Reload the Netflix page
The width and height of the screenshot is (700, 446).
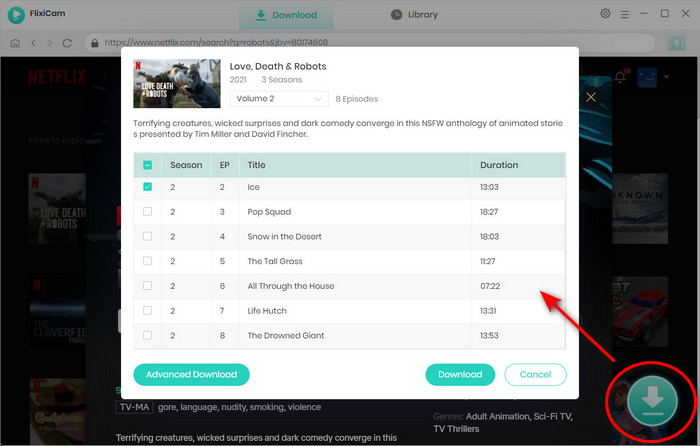click(x=67, y=43)
